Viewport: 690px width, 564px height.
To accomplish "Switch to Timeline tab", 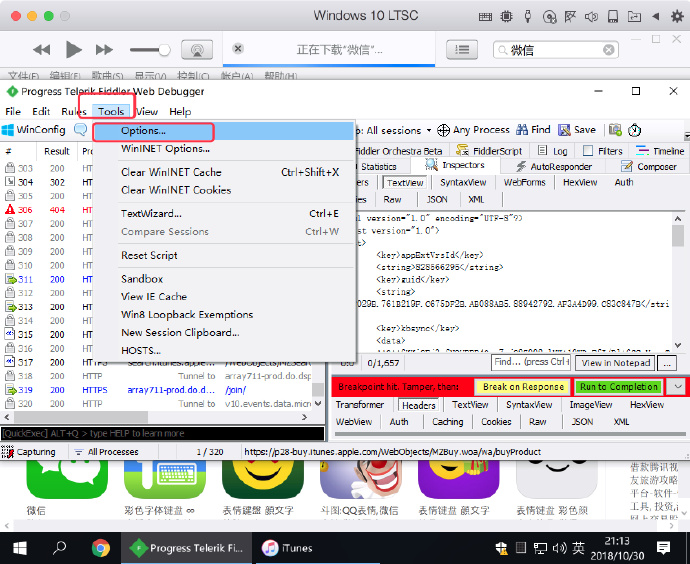I will point(660,151).
